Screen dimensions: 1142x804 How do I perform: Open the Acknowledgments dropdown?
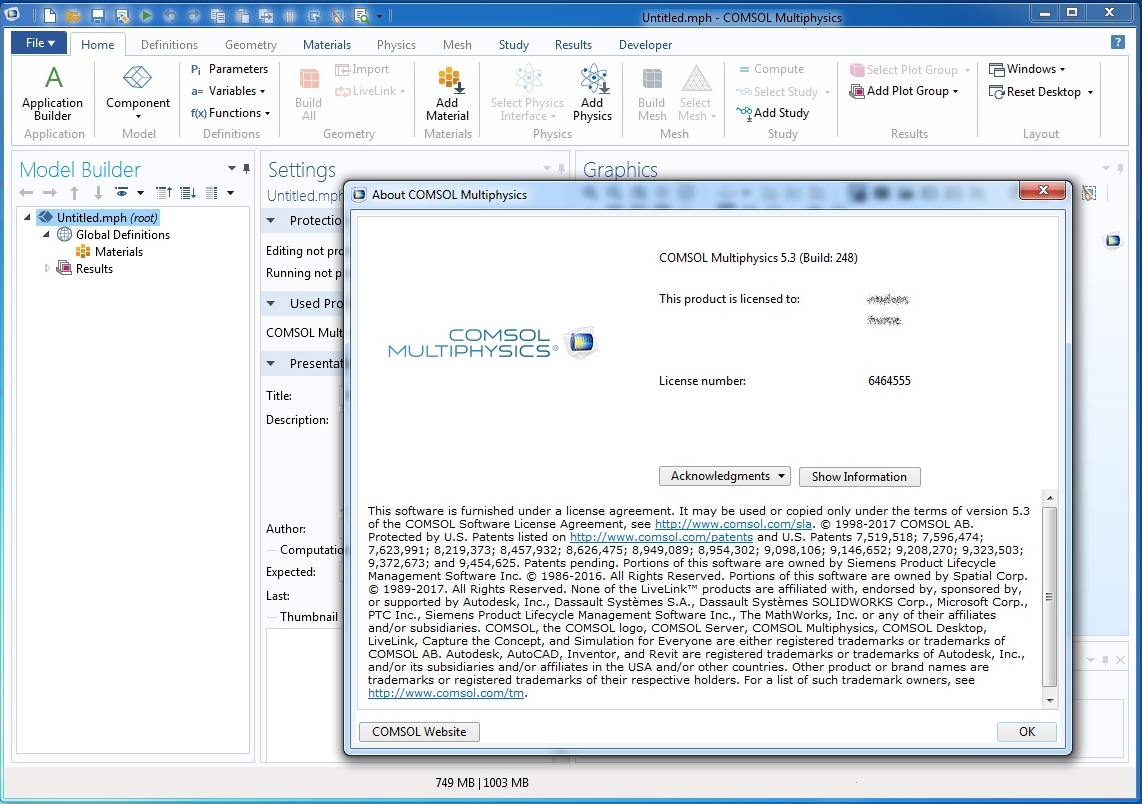725,476
